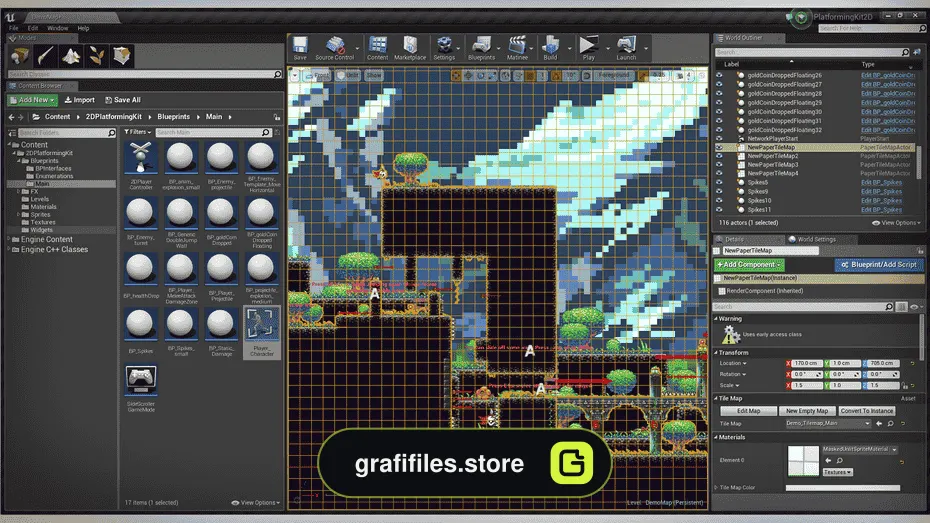Select the Geometry Editing mode cube icon
Screen dimensions: 930x523
pyautogui.click(x=122, y=56)
